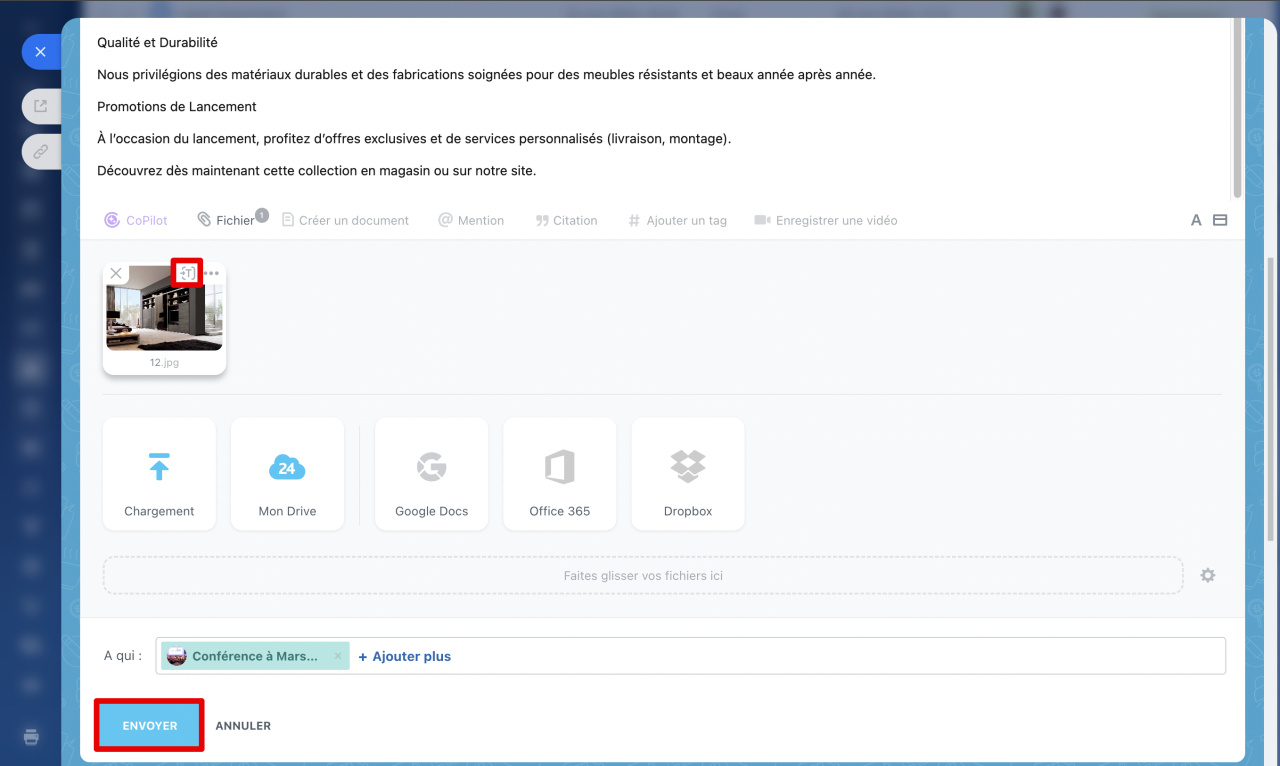Click the Nous privilégions des matériaux paragraph
This screenshot has width=1280, height=766.
coord(486,75)
